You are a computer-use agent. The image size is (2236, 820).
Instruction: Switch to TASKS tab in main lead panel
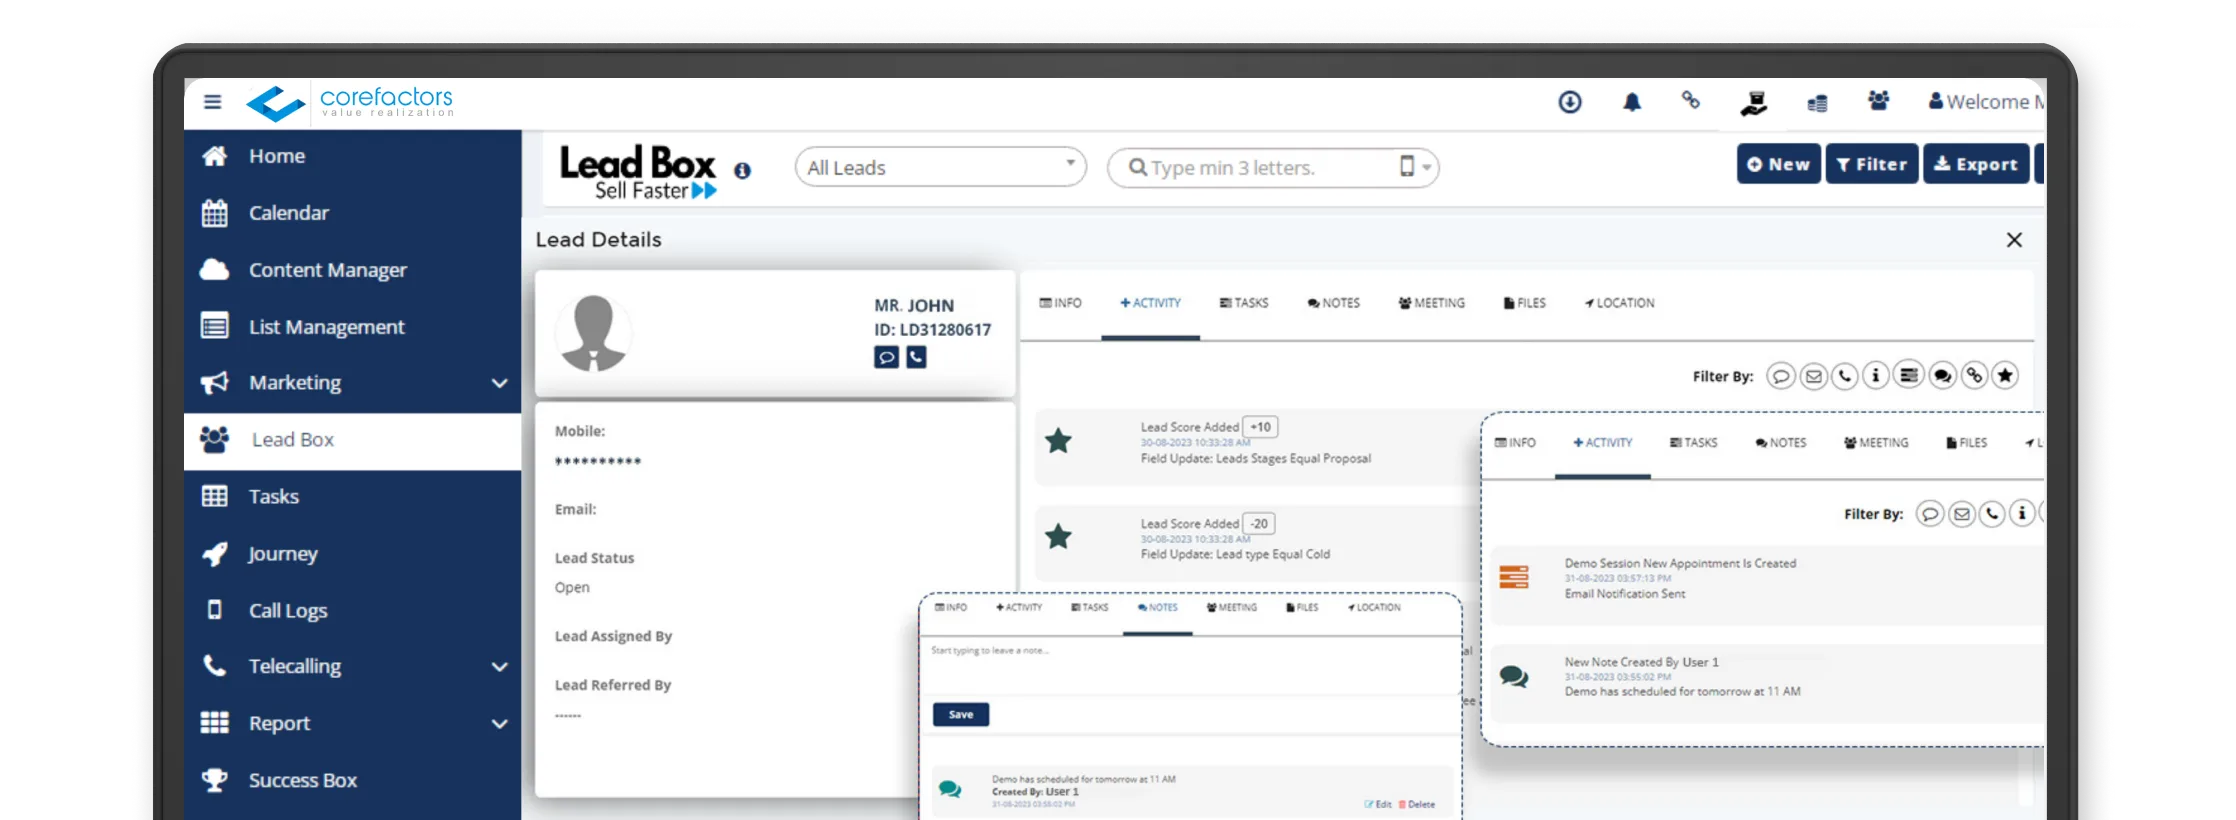pos(1244,303)
